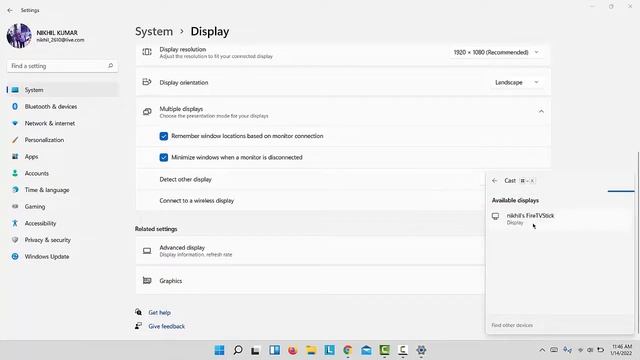Open taskbar Search
The width and height of the screenshot is (640, 360).
click(x=238, y=350)
